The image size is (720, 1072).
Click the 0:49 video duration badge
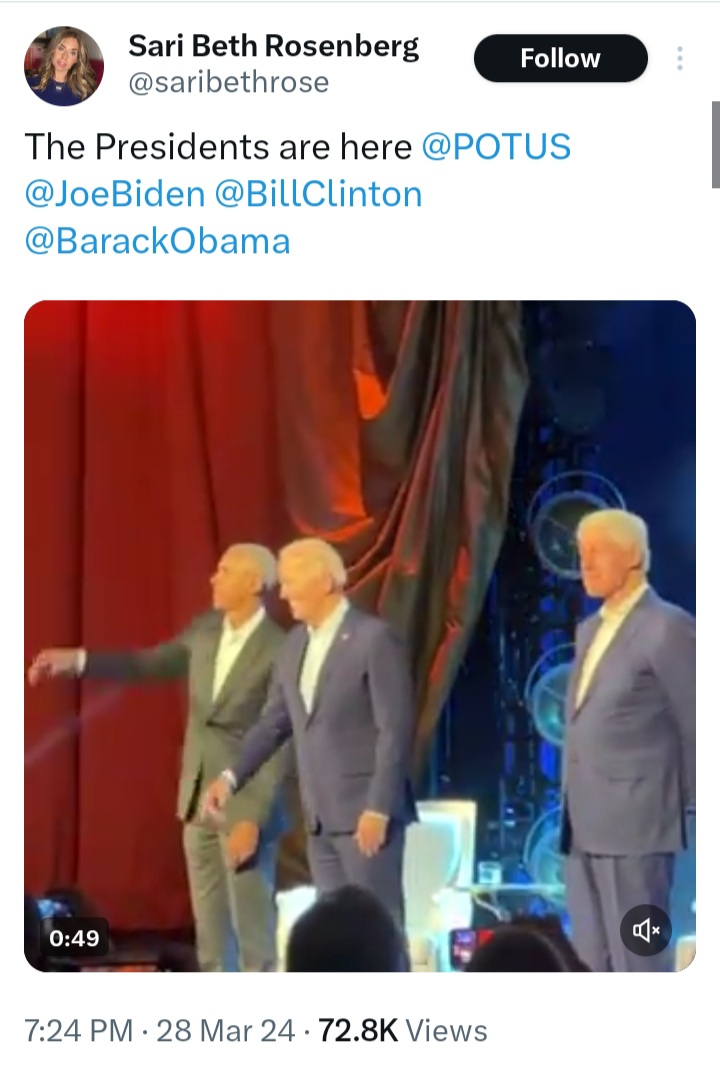click(x=74, y=938)
